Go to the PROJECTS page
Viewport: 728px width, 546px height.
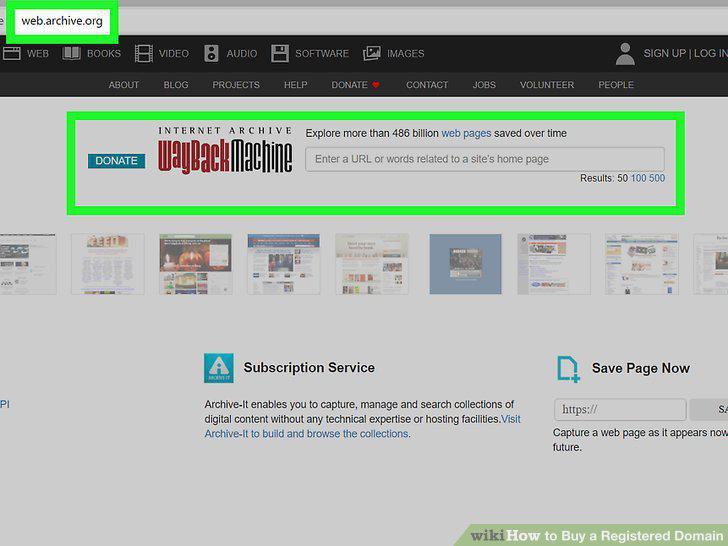coord(236,85)
